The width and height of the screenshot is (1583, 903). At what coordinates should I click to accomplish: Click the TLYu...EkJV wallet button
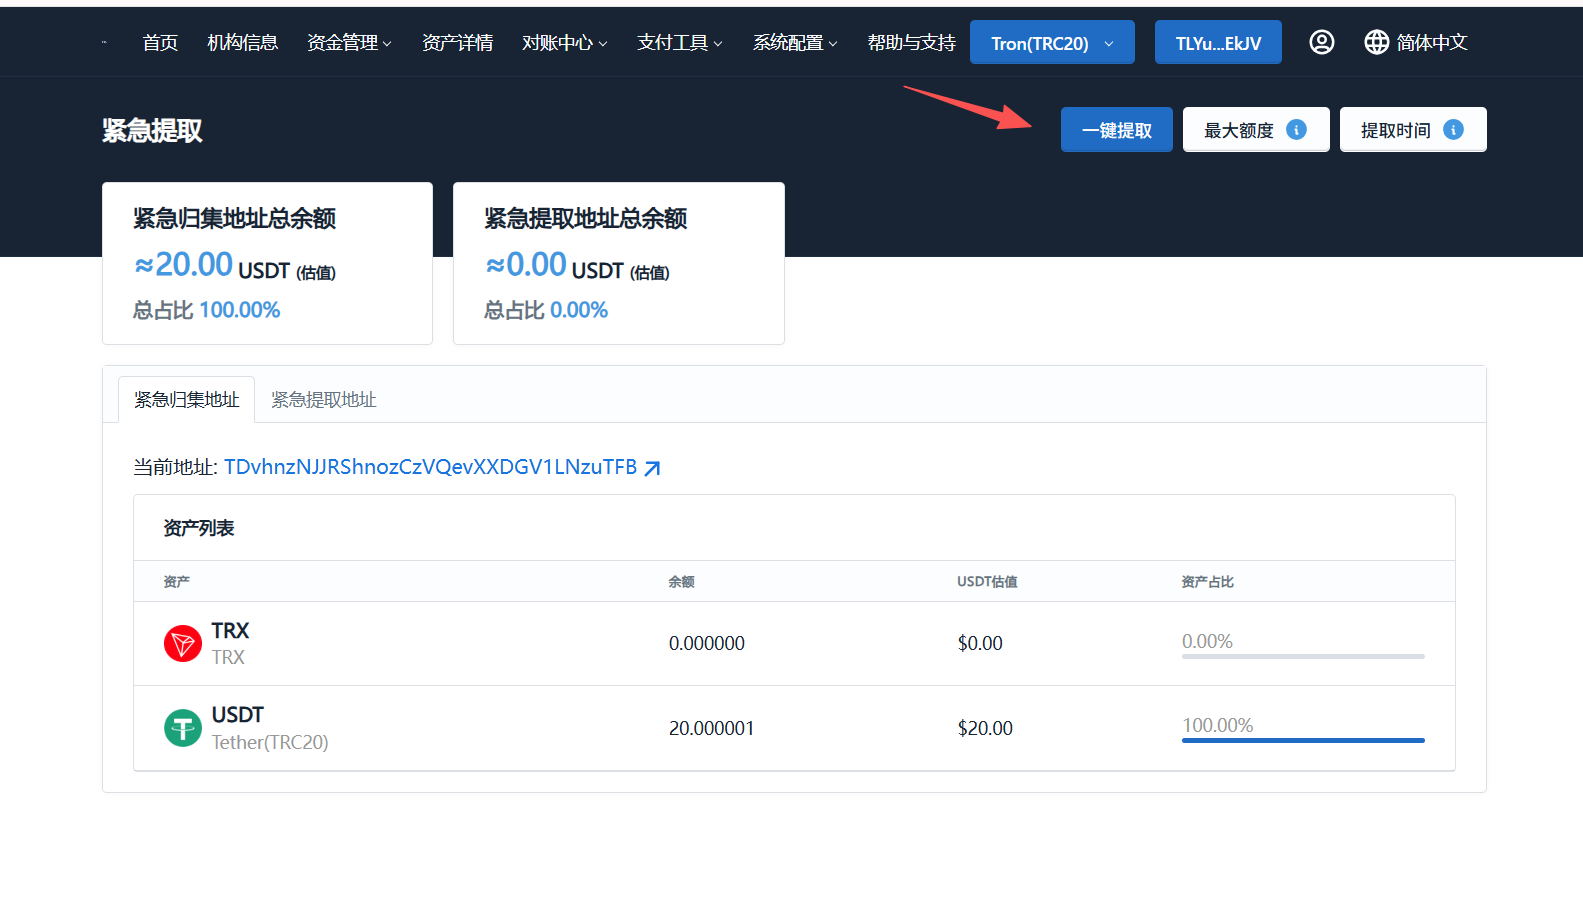tap(1218, 43)
